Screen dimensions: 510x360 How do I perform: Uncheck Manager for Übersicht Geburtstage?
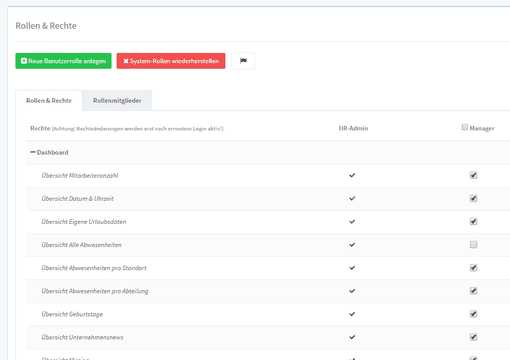coord(473,314)
